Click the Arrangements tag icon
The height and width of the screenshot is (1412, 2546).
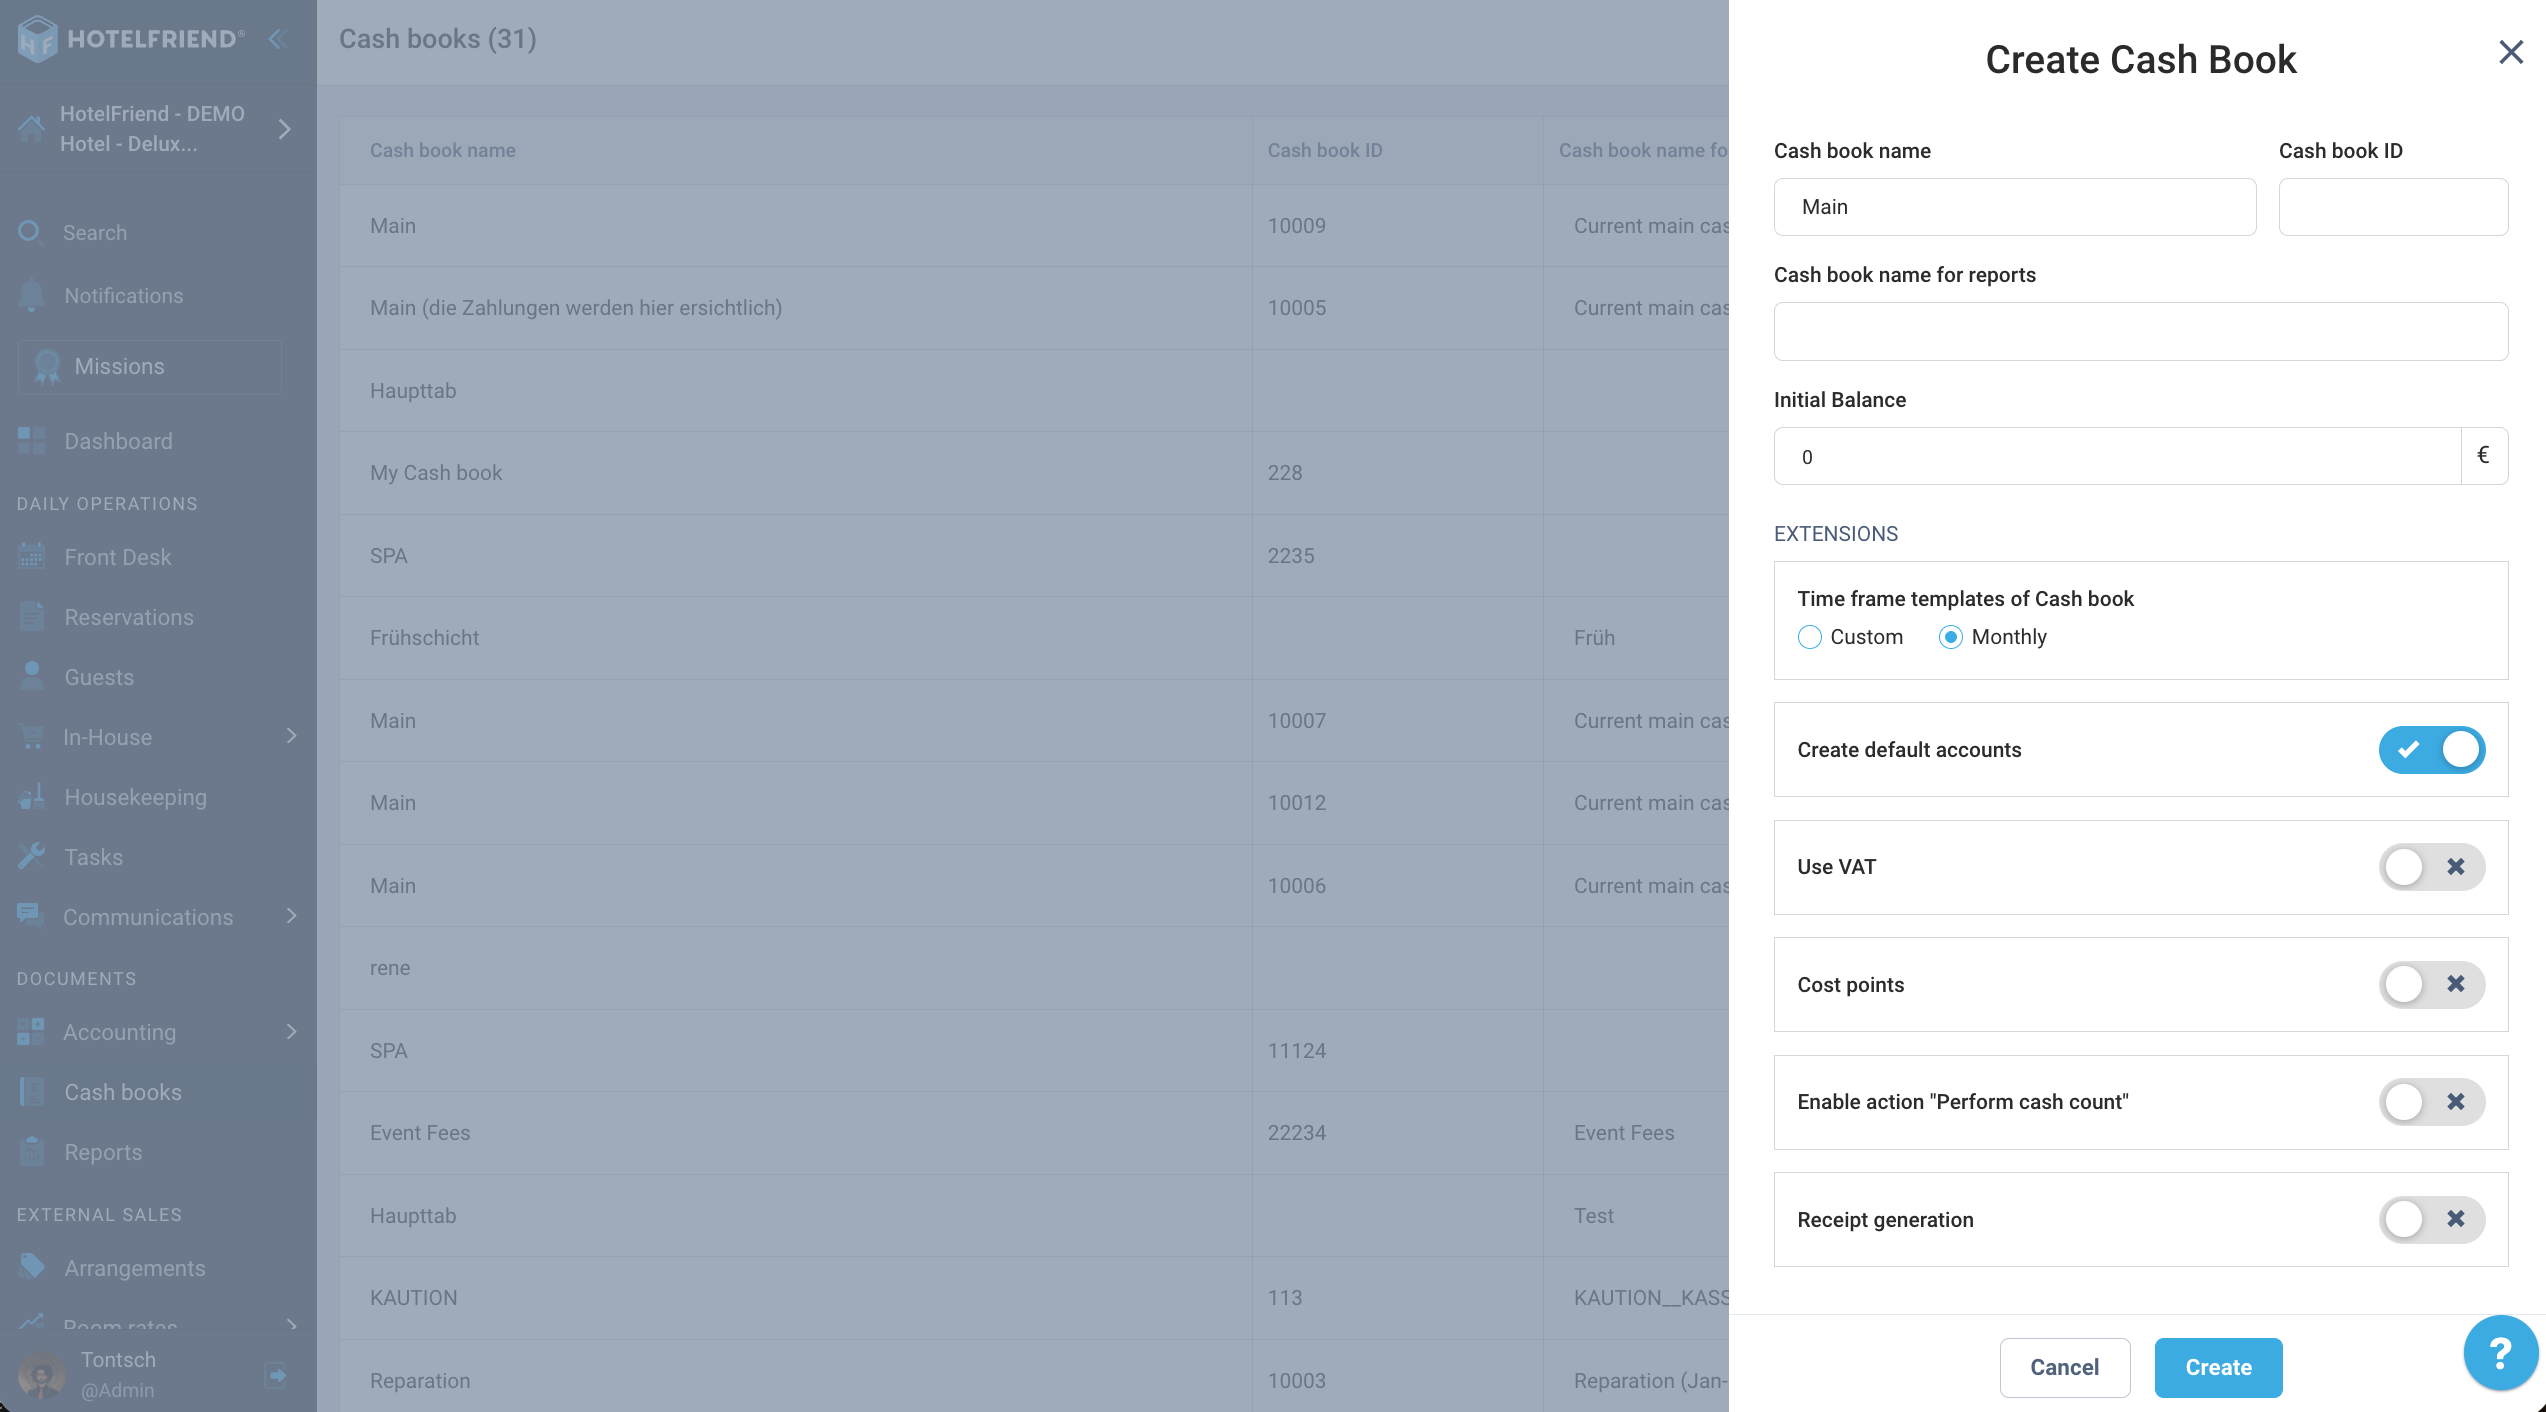(32, 1267)
